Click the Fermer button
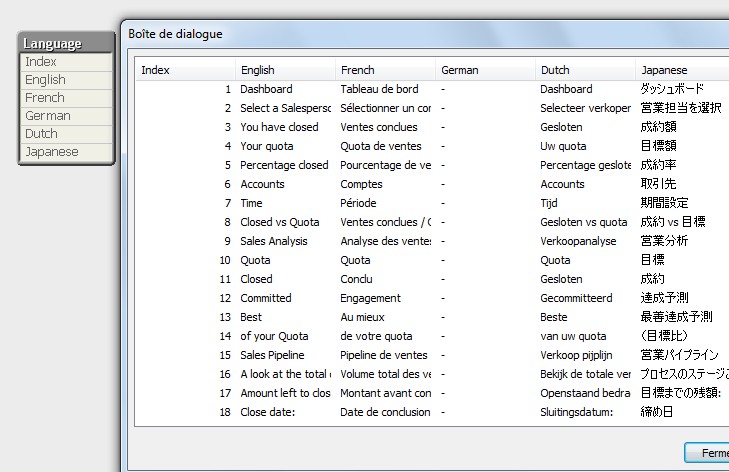This screenshot has width=729, height=472. (710, 453)
